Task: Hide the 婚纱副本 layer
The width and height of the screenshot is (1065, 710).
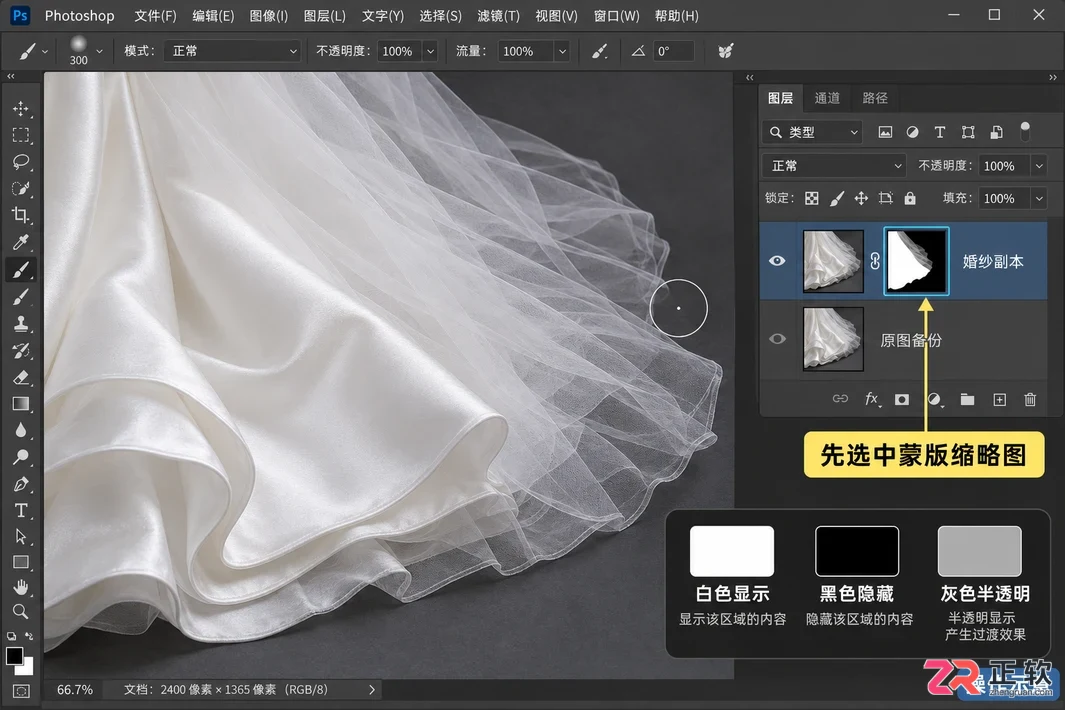Action: coord(778,261)
